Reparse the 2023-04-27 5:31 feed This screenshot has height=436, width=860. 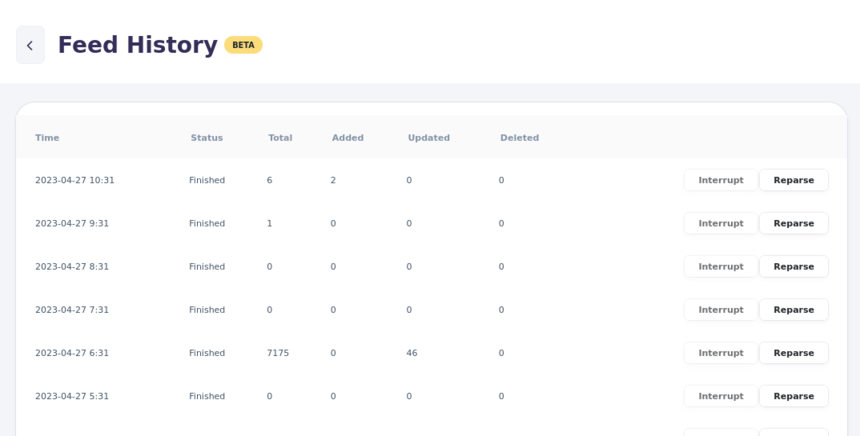click(x=793, y=396)
